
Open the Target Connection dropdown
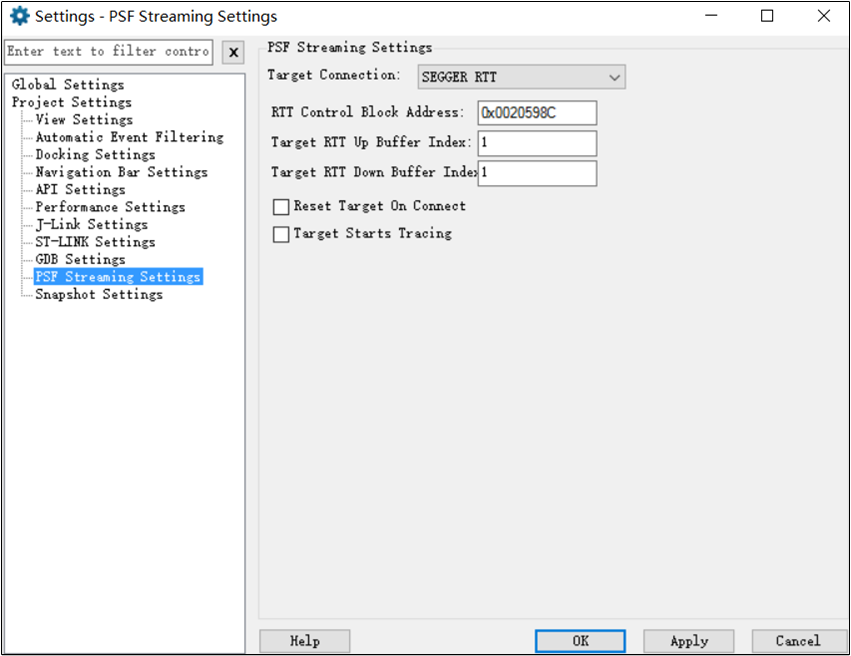(x=521, y=77)
